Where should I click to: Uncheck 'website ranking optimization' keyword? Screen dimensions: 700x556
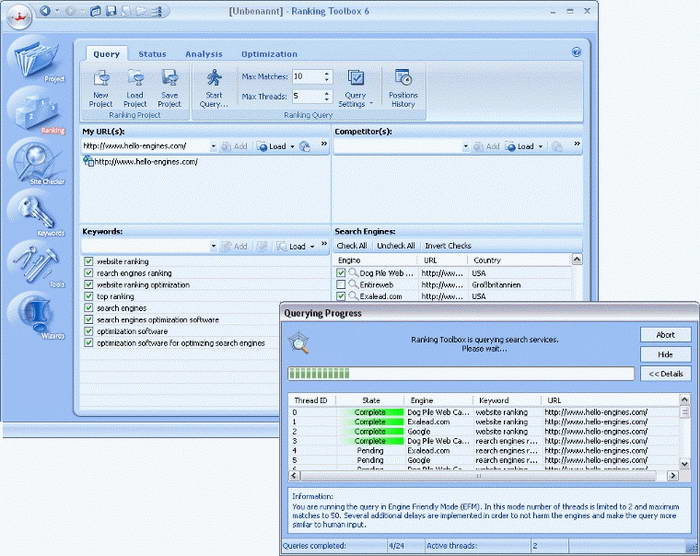88,284
